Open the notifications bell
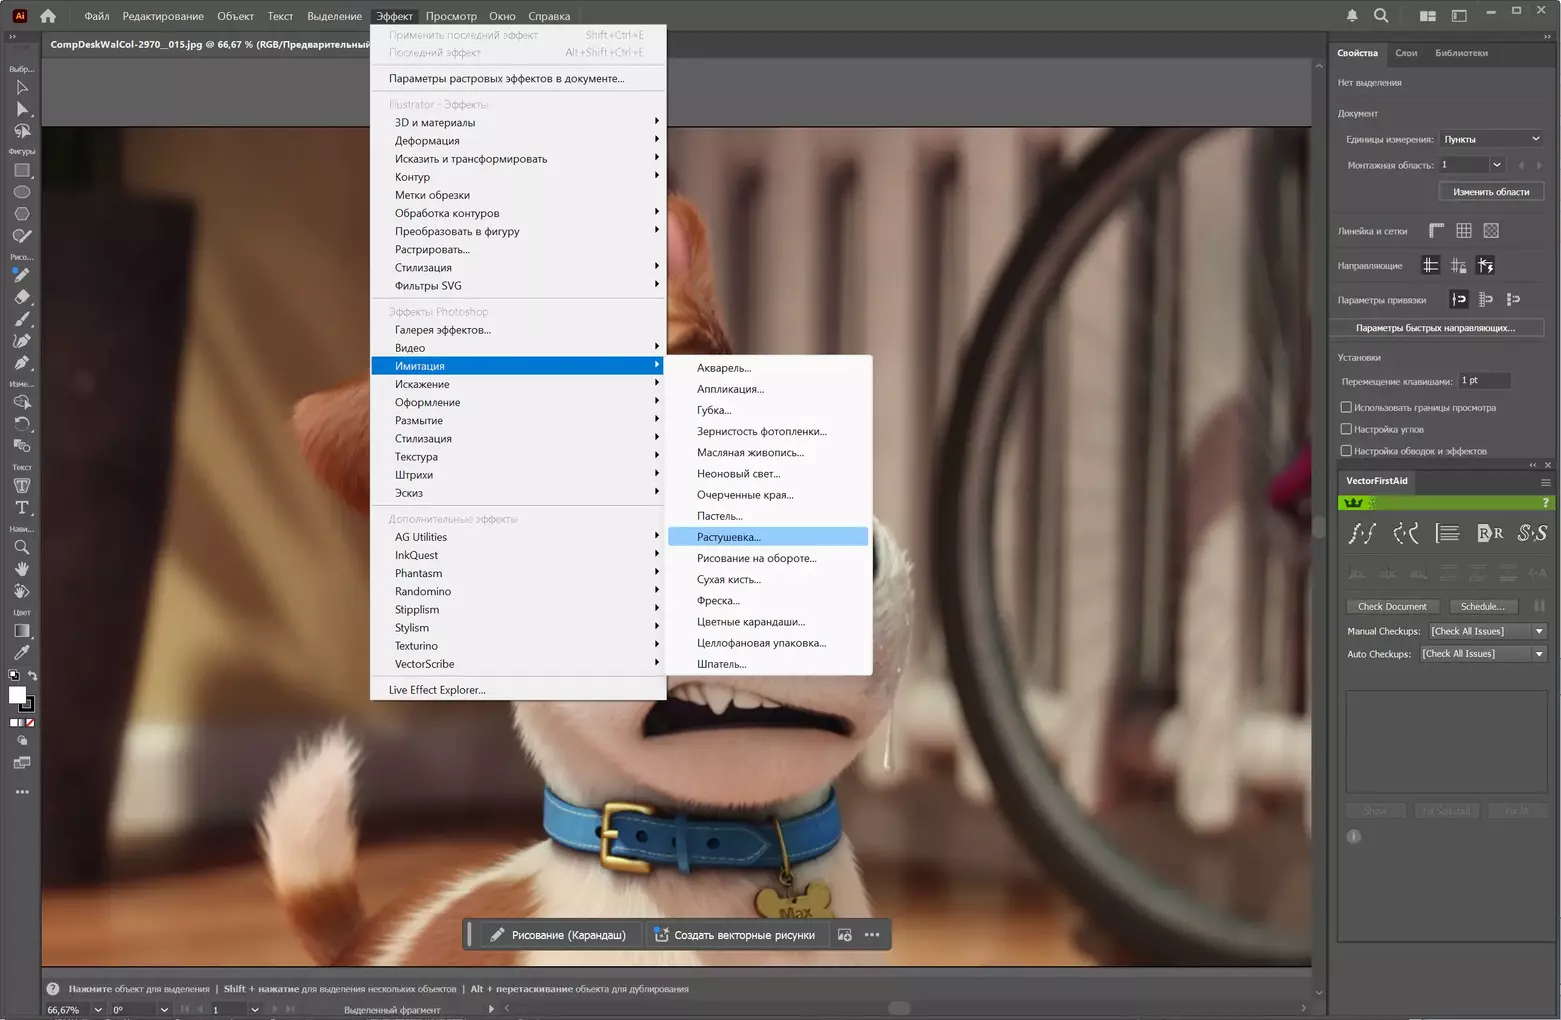1561x1020 pixels. [1352, 16]
